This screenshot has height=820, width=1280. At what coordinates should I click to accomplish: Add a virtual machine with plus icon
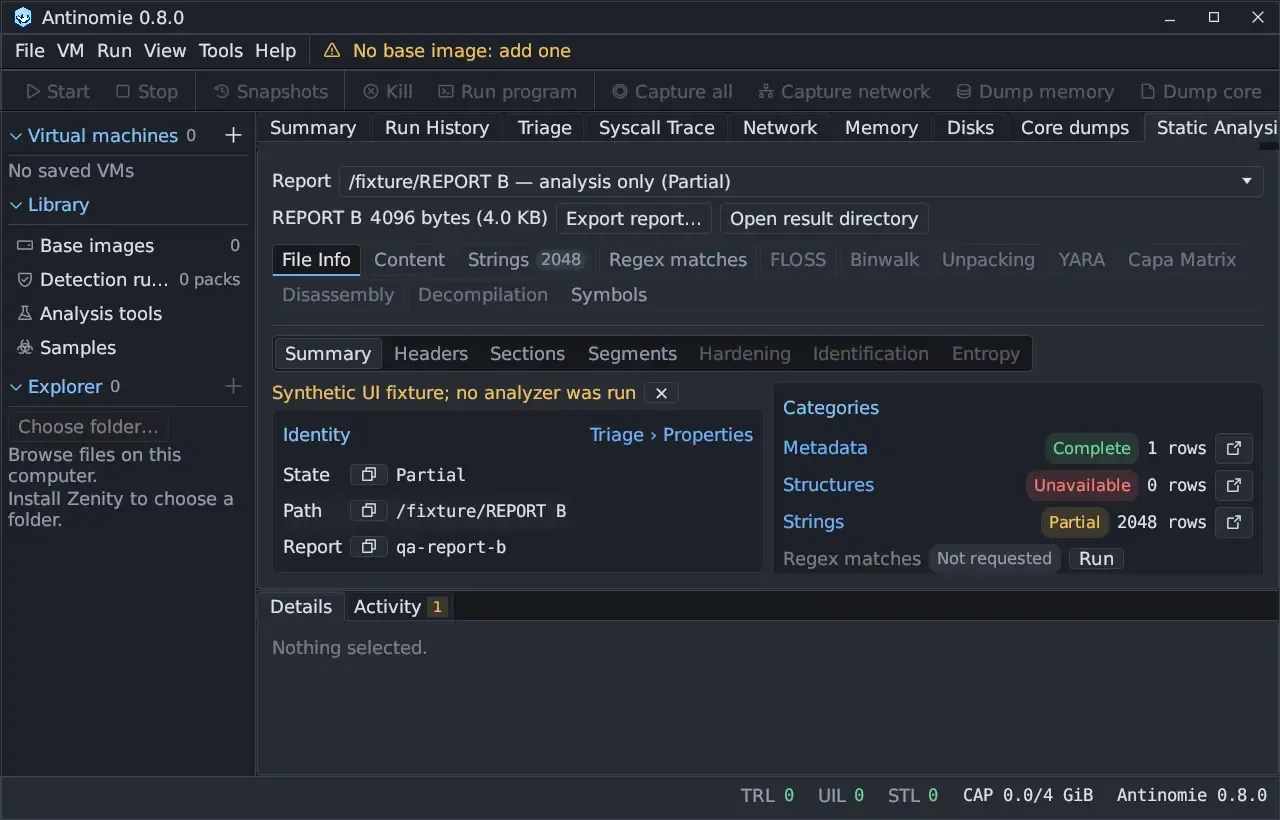coord(233,135)
